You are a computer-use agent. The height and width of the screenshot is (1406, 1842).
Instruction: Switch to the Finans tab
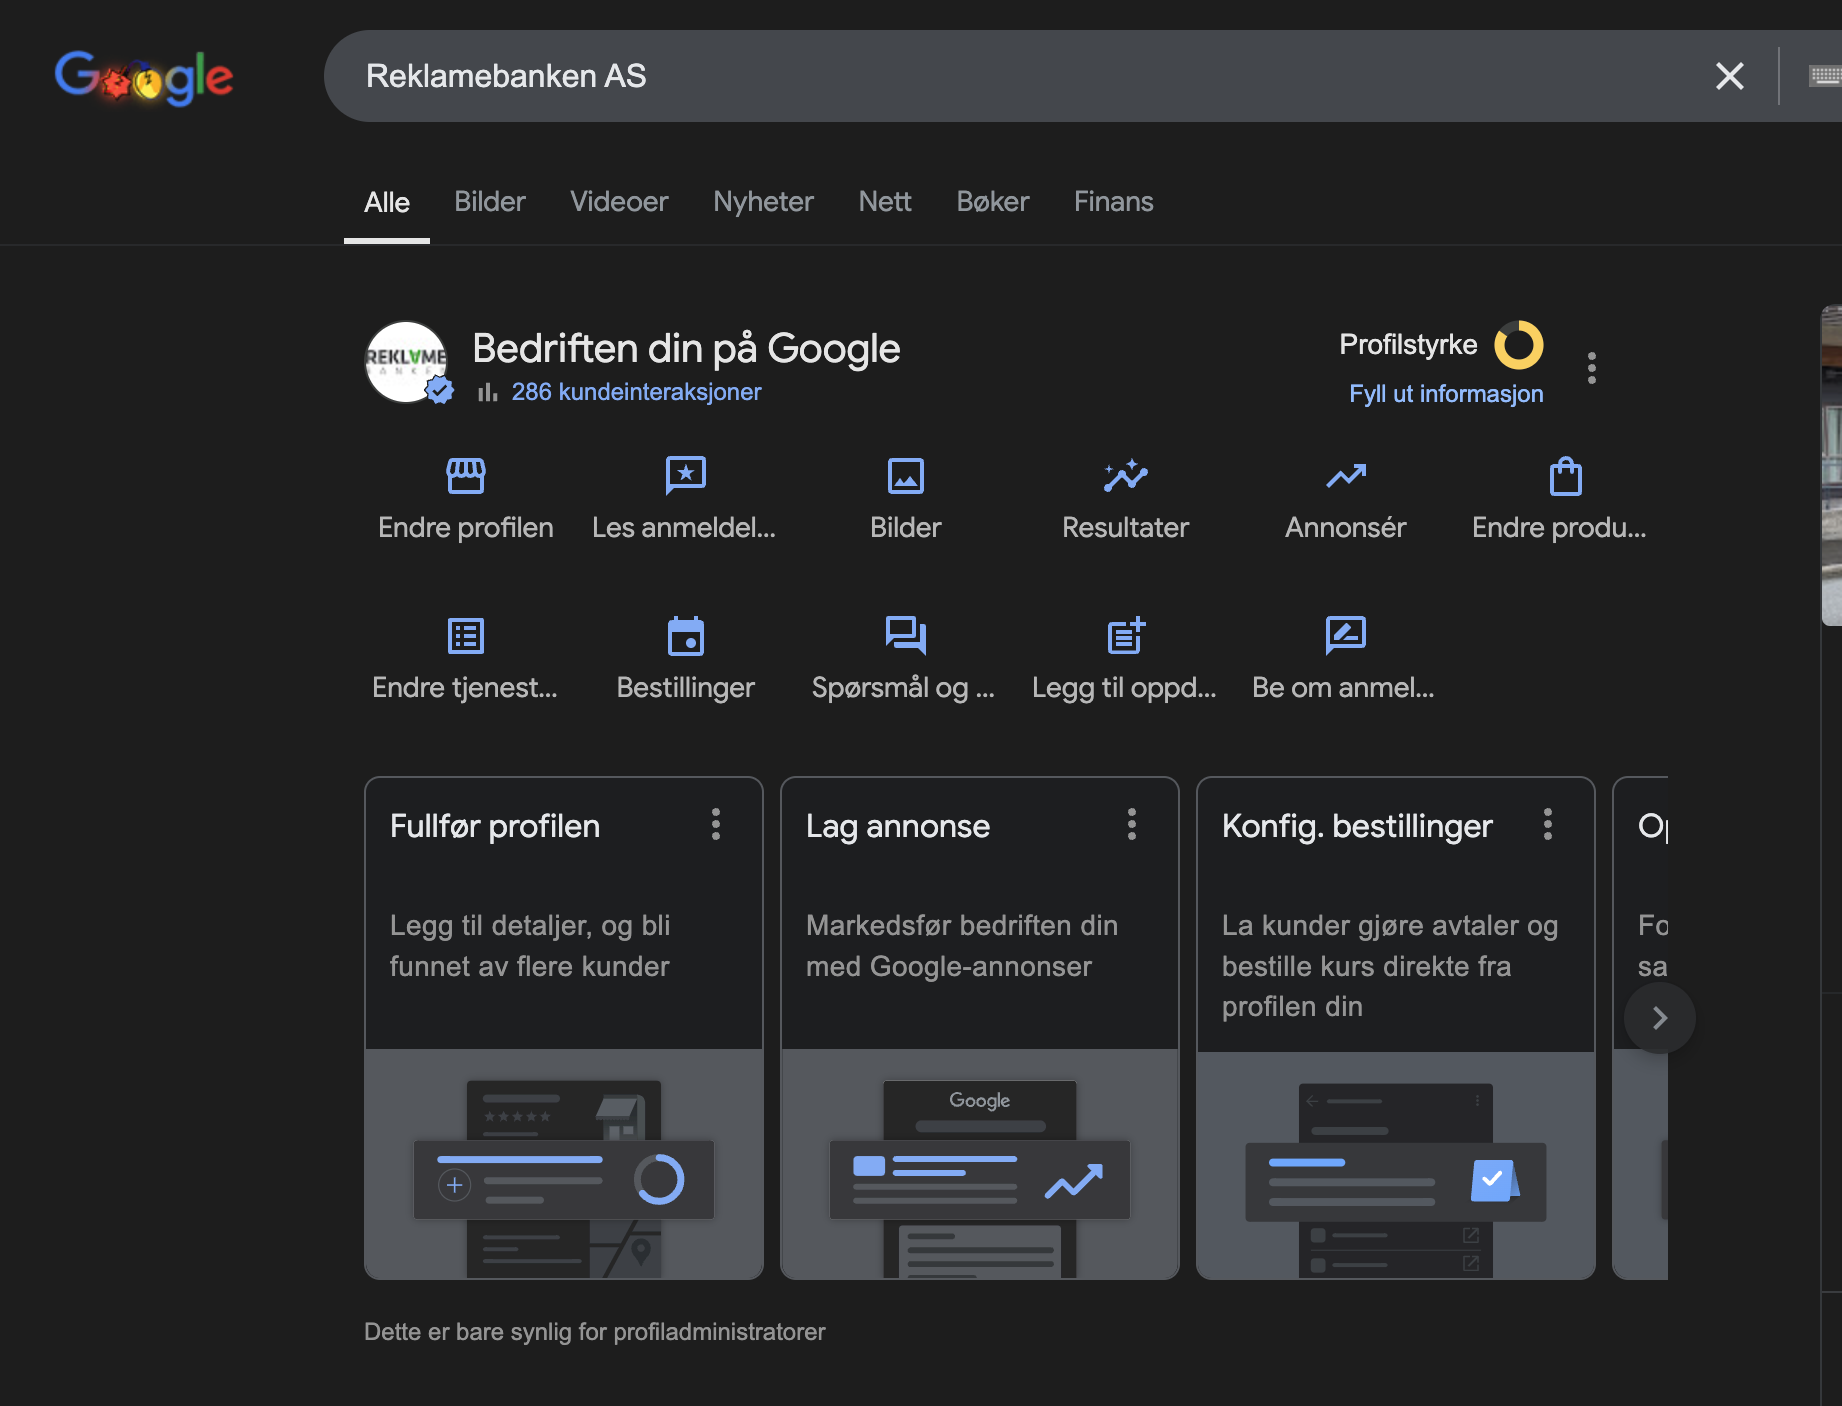click(1114, 202)
